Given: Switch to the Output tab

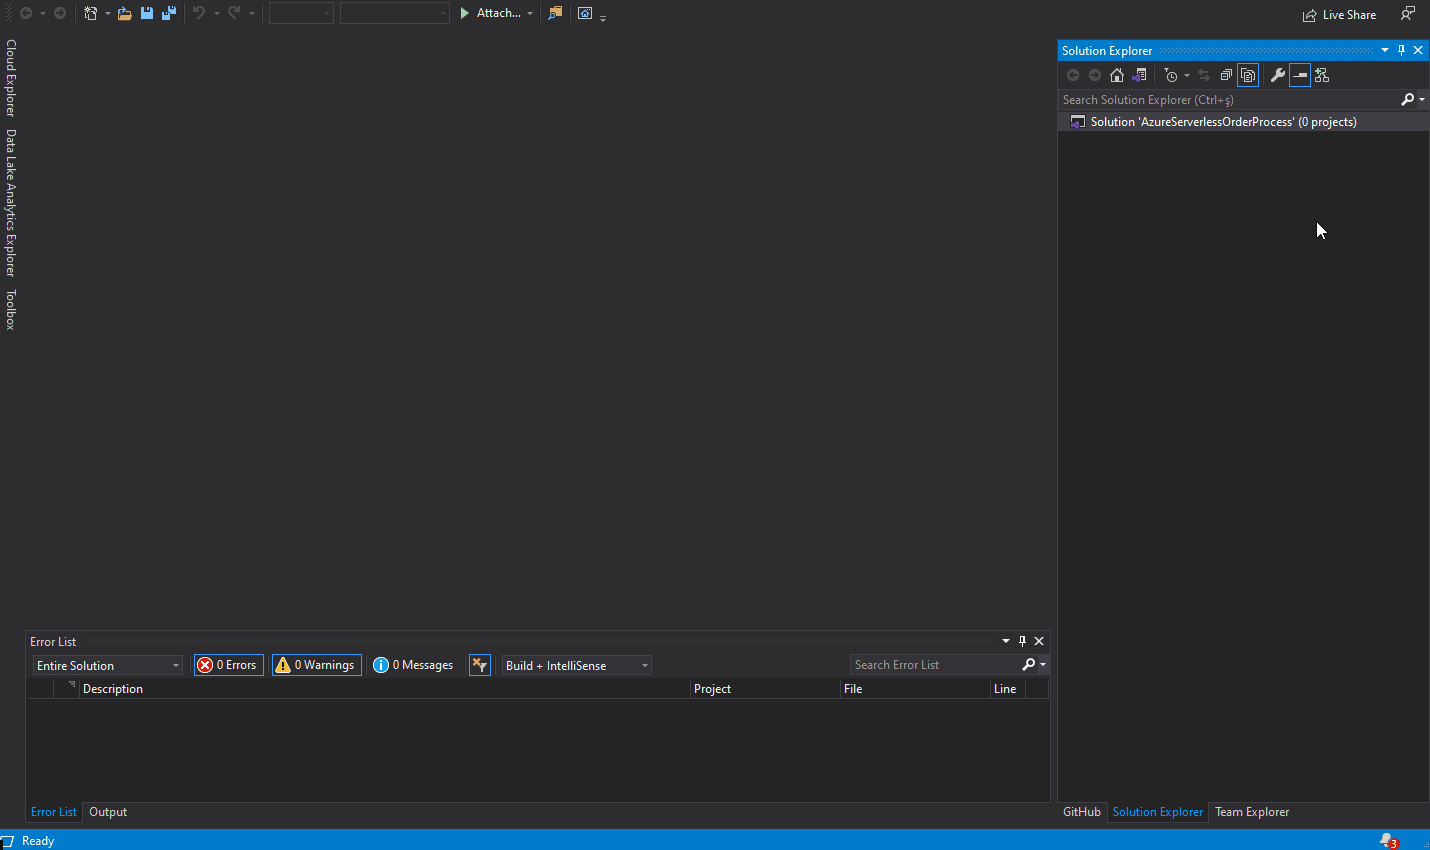Looking at the screenshot, I should coord(108,812).
